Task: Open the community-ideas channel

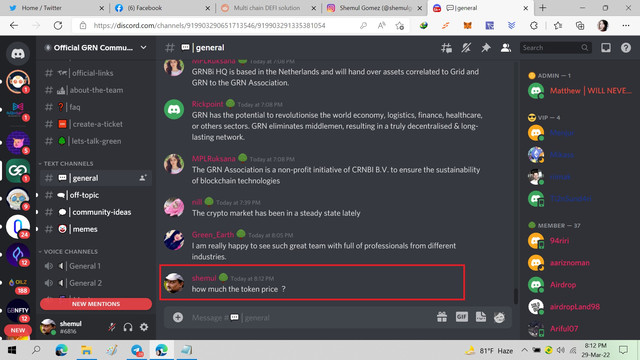Action: (x=96, y=212)
